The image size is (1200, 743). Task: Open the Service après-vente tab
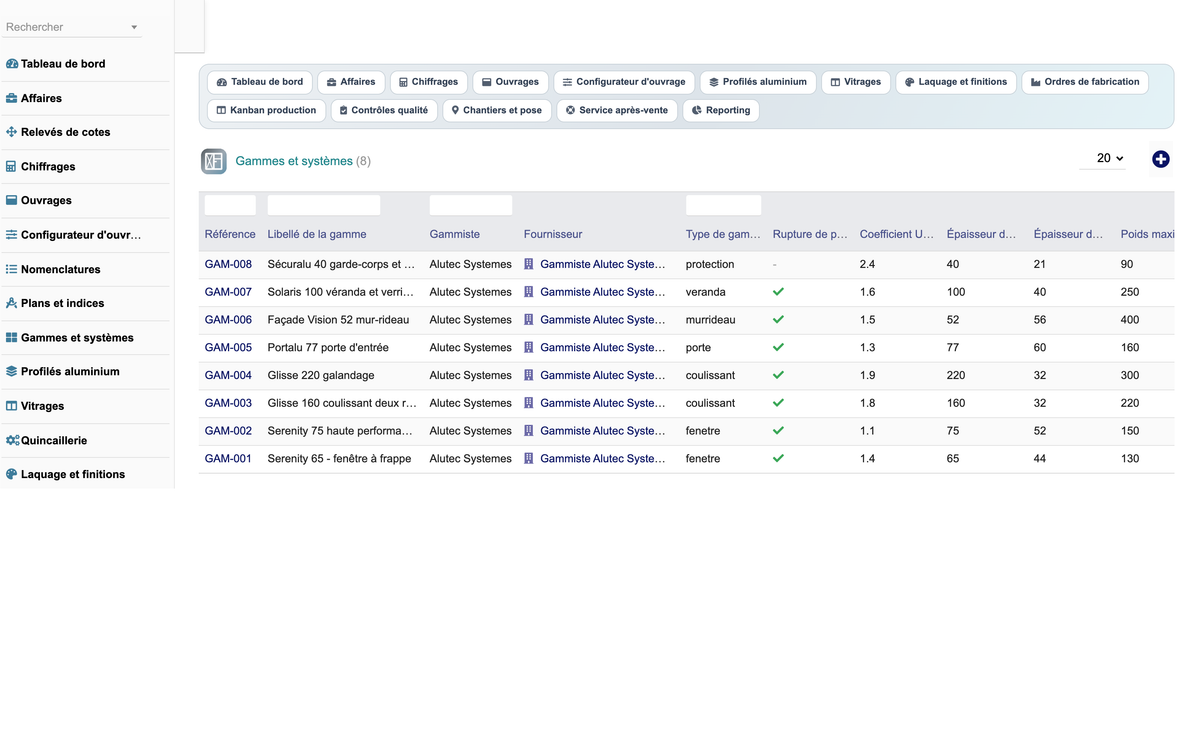(x=617, y=110)
